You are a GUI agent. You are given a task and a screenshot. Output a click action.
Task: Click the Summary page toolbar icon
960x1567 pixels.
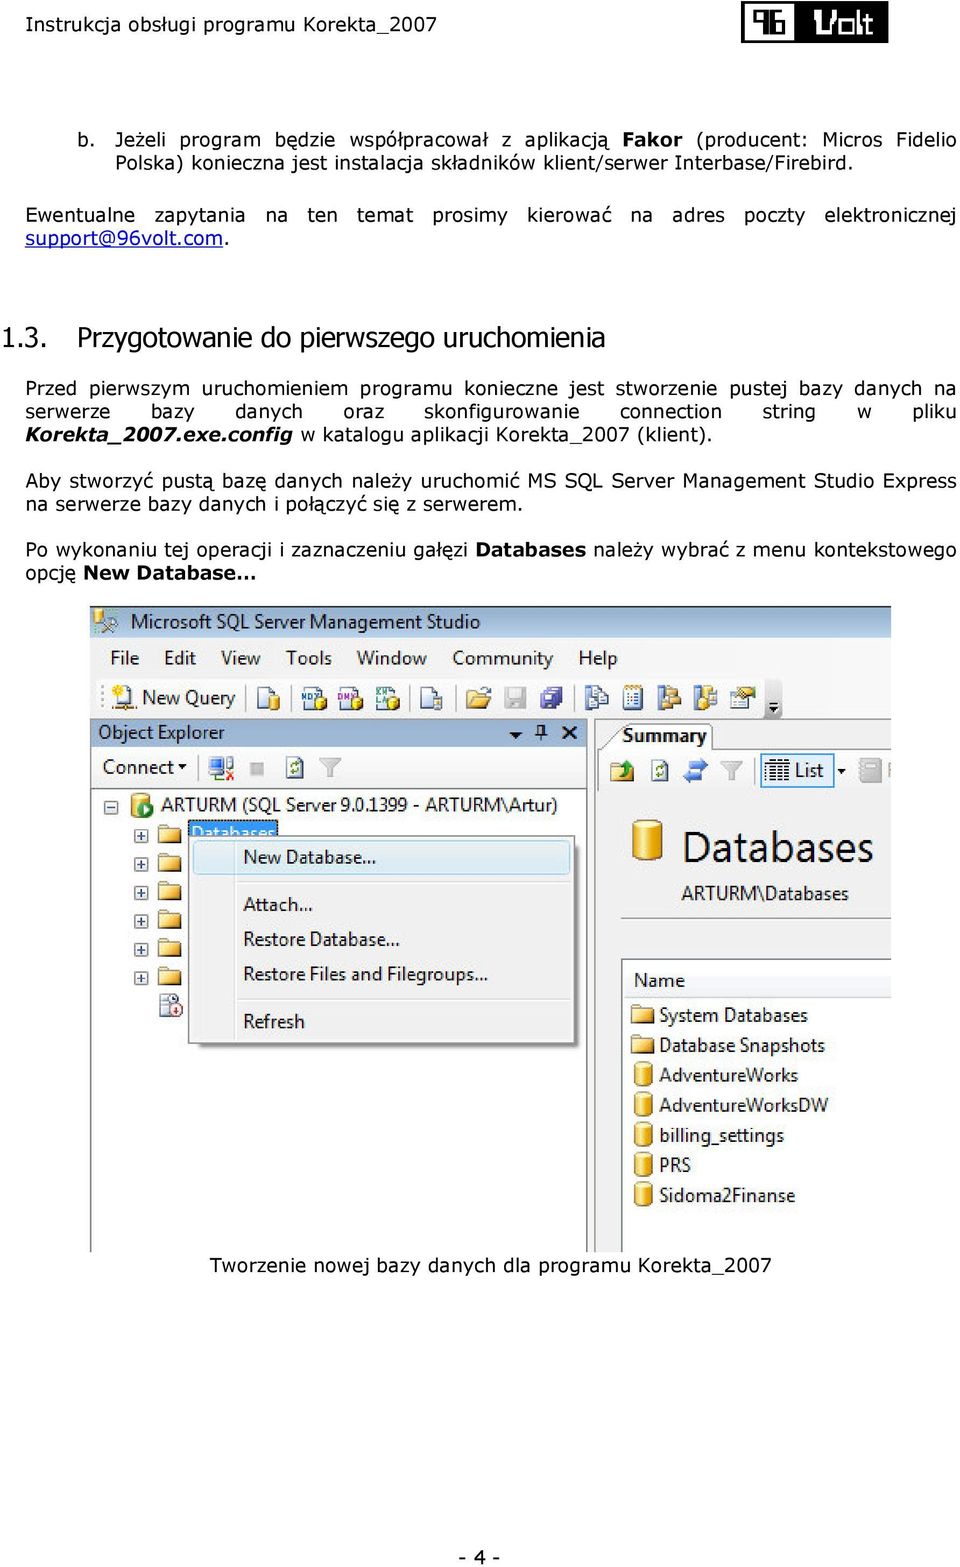633,698
